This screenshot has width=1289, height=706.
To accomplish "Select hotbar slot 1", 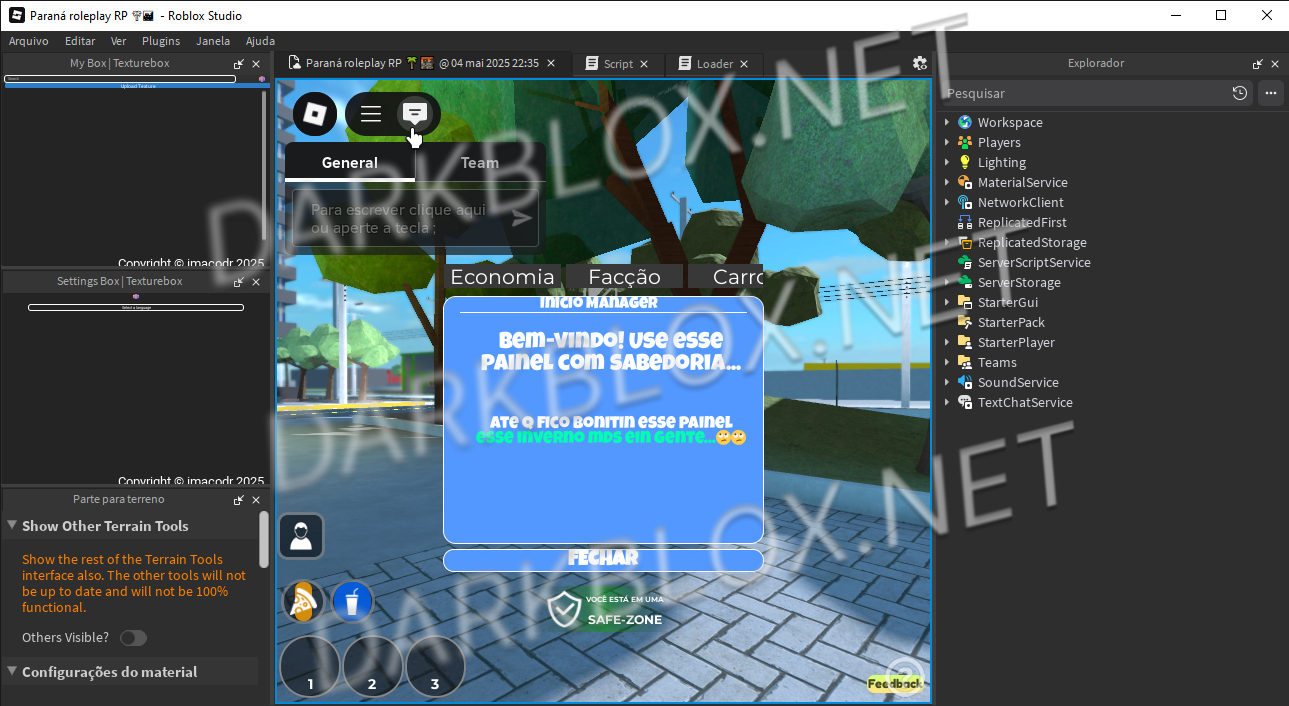I will [x=310, y=666].
